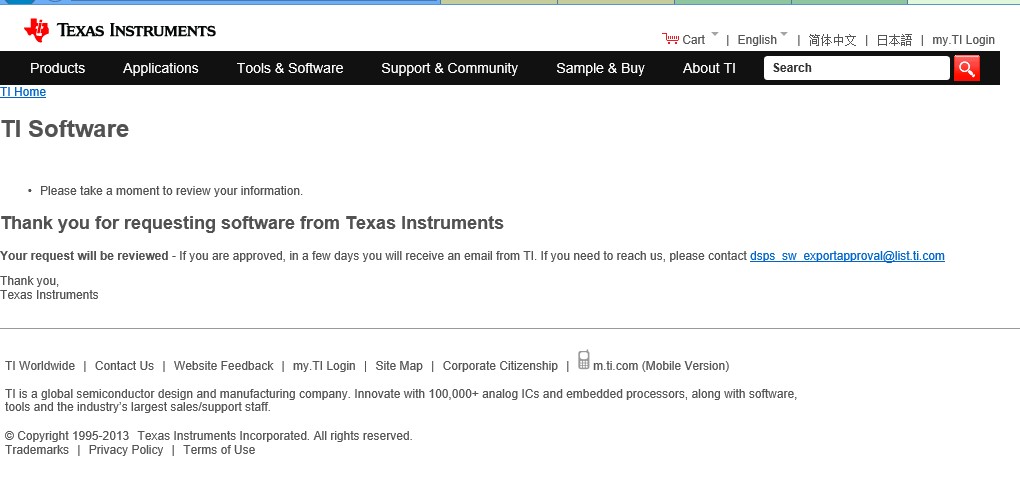This screenshot has height=496, width=1020.
Task: Expand the Cart dropdown arrow
Action: coord(714,35)
